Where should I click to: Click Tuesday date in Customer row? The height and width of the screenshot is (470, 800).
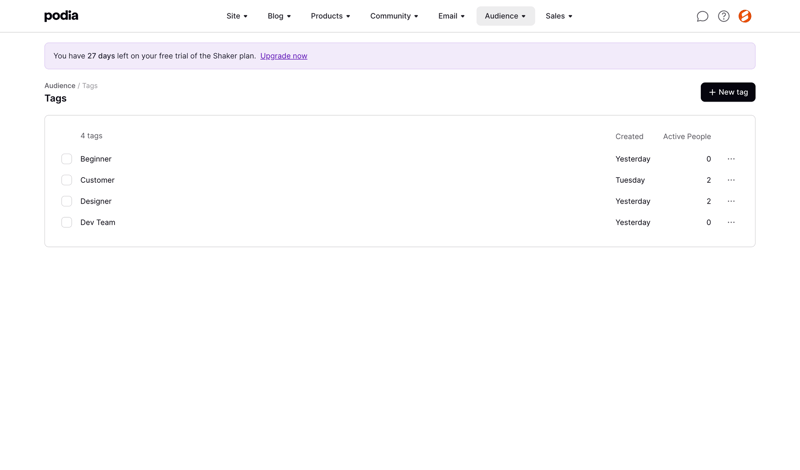click(630, 180)
